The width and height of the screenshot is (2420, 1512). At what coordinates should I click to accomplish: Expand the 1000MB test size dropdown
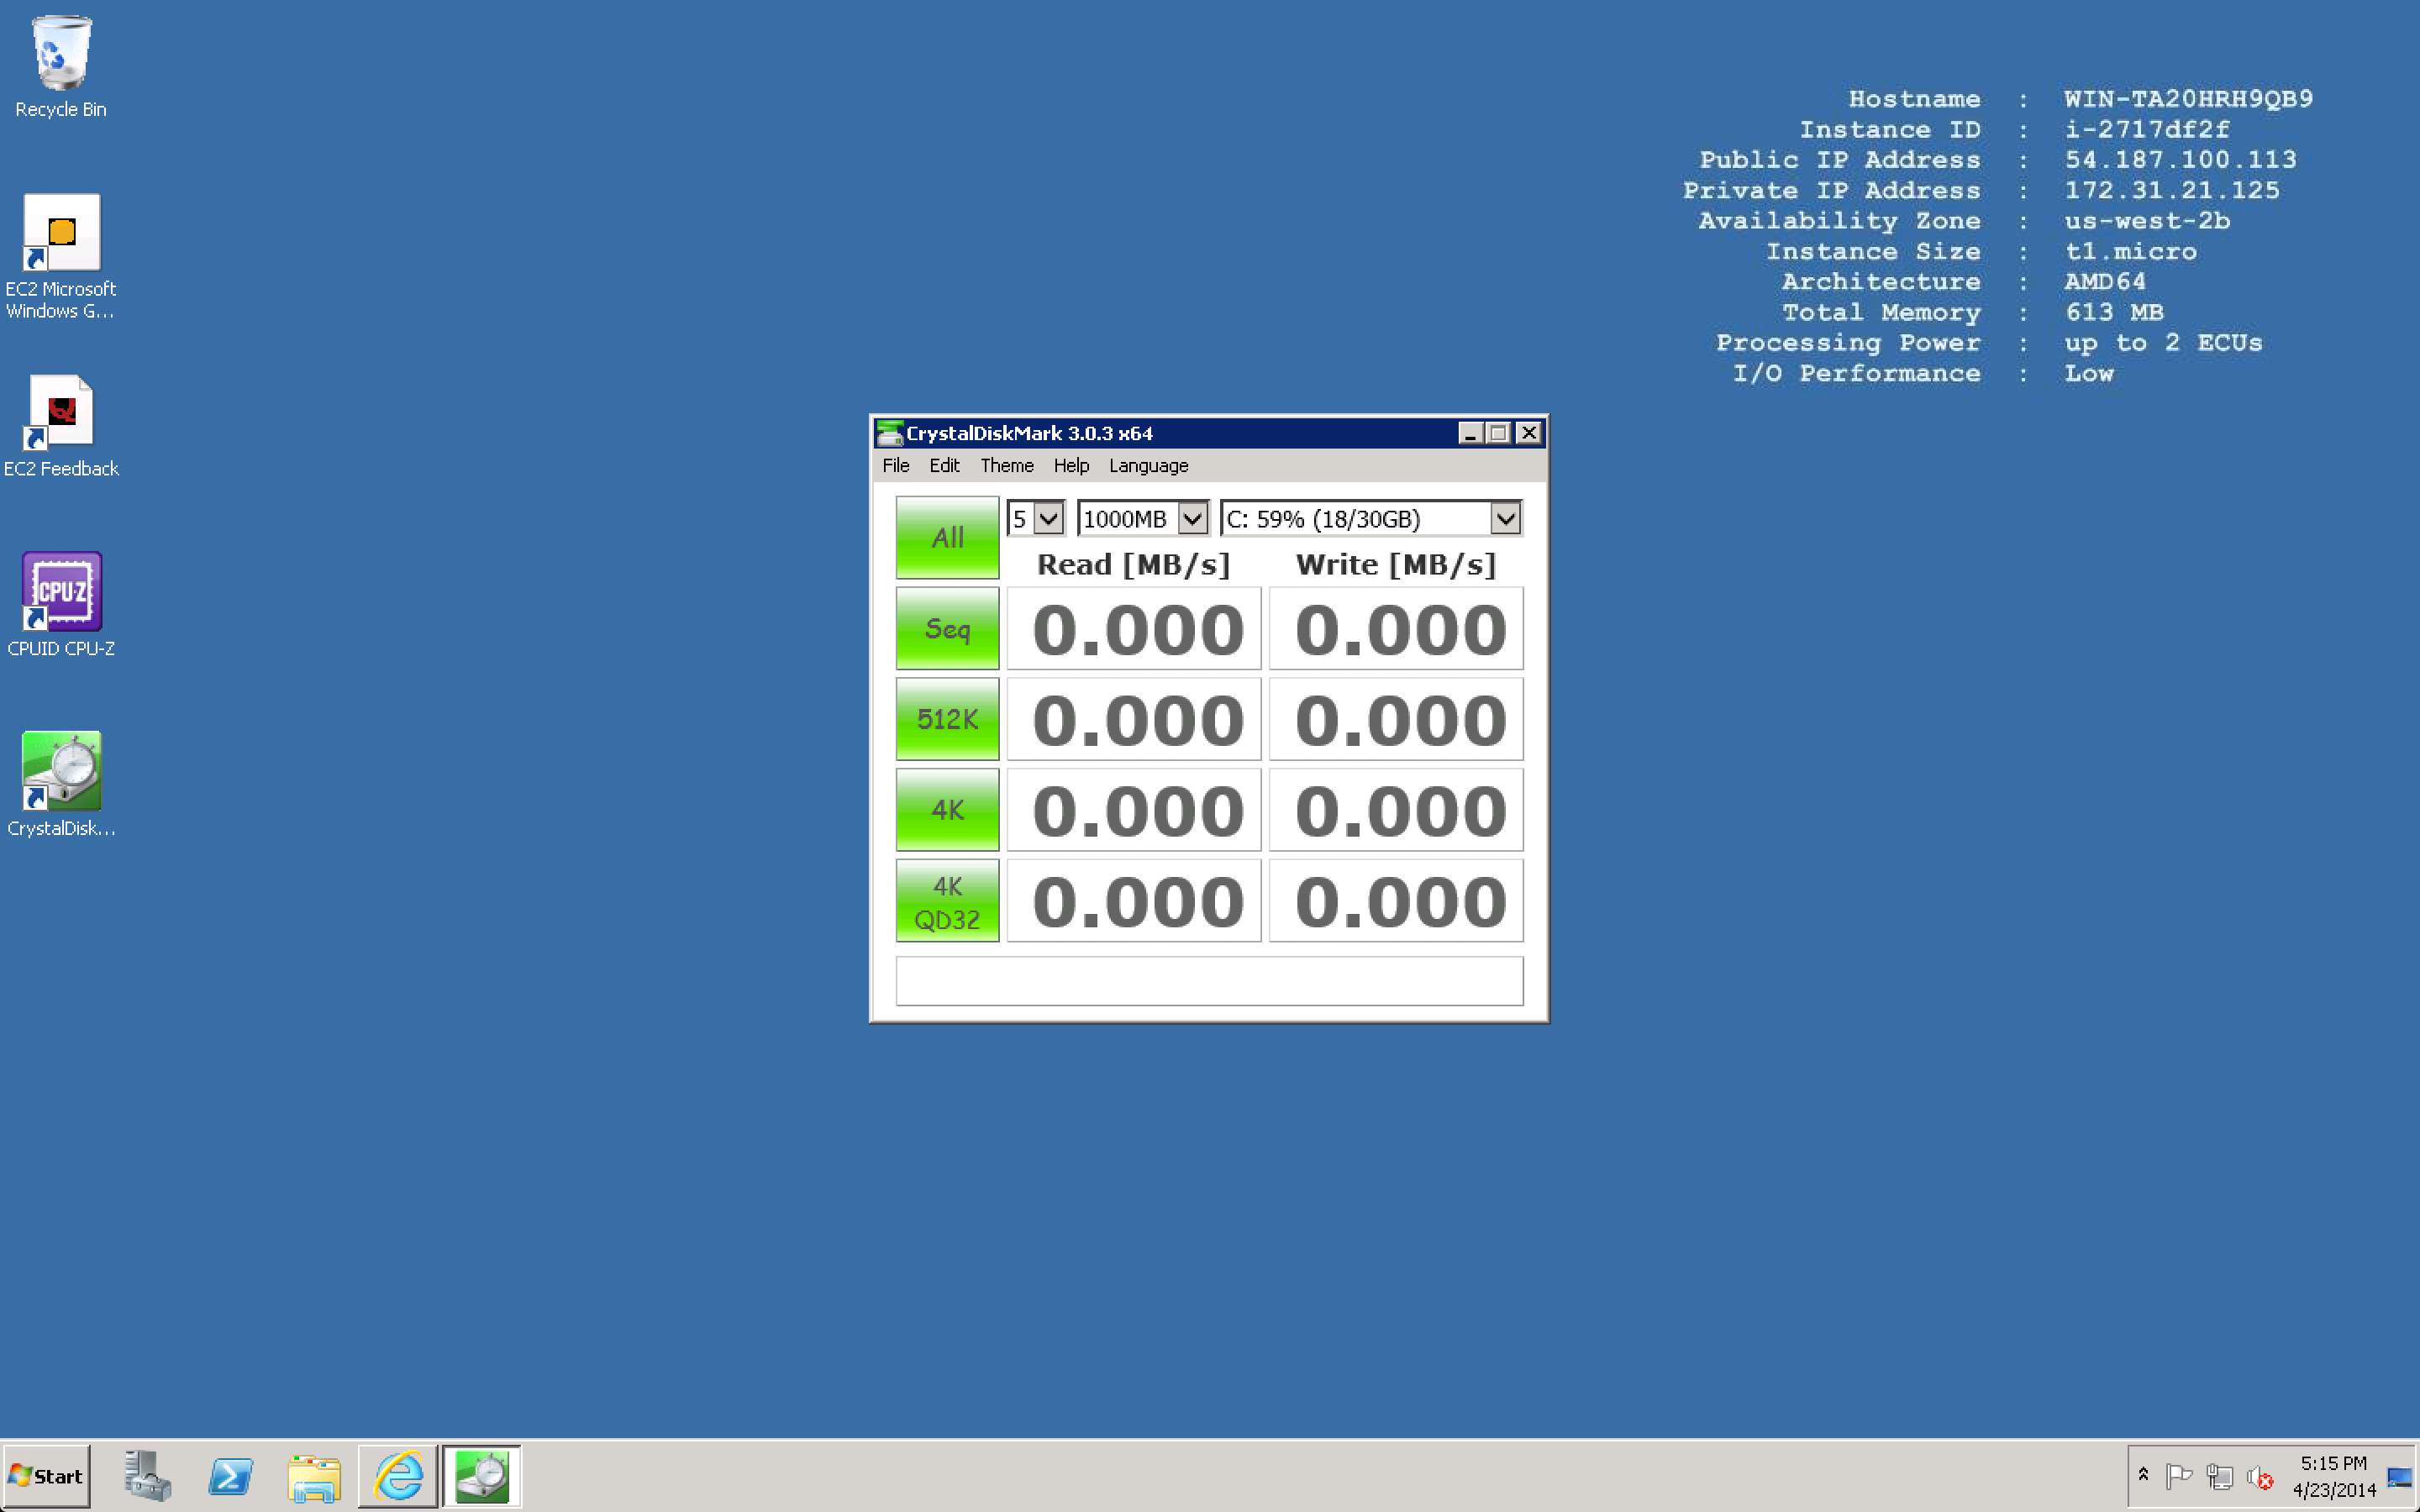tap(1192, 519)
